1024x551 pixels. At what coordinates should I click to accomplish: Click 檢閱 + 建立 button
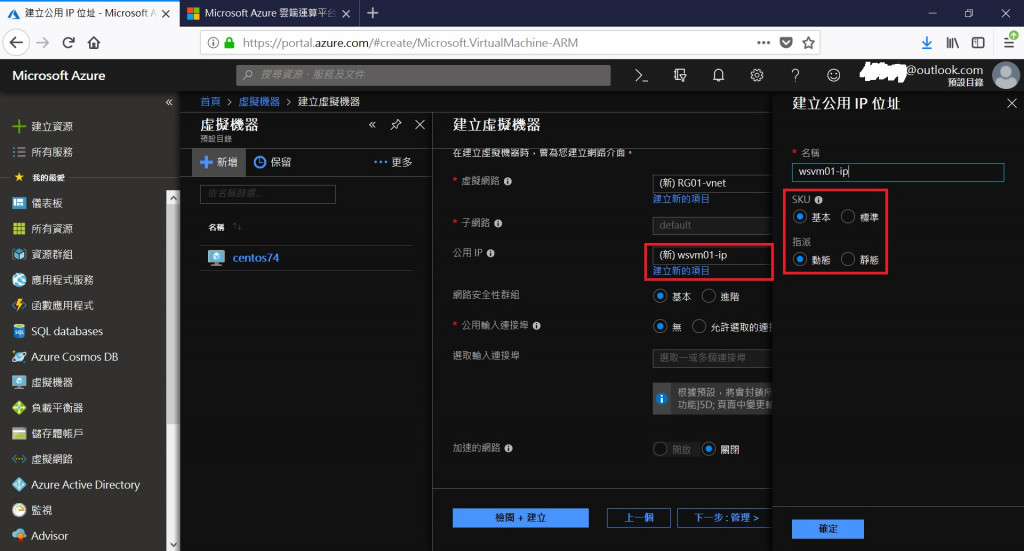point(520,518)
